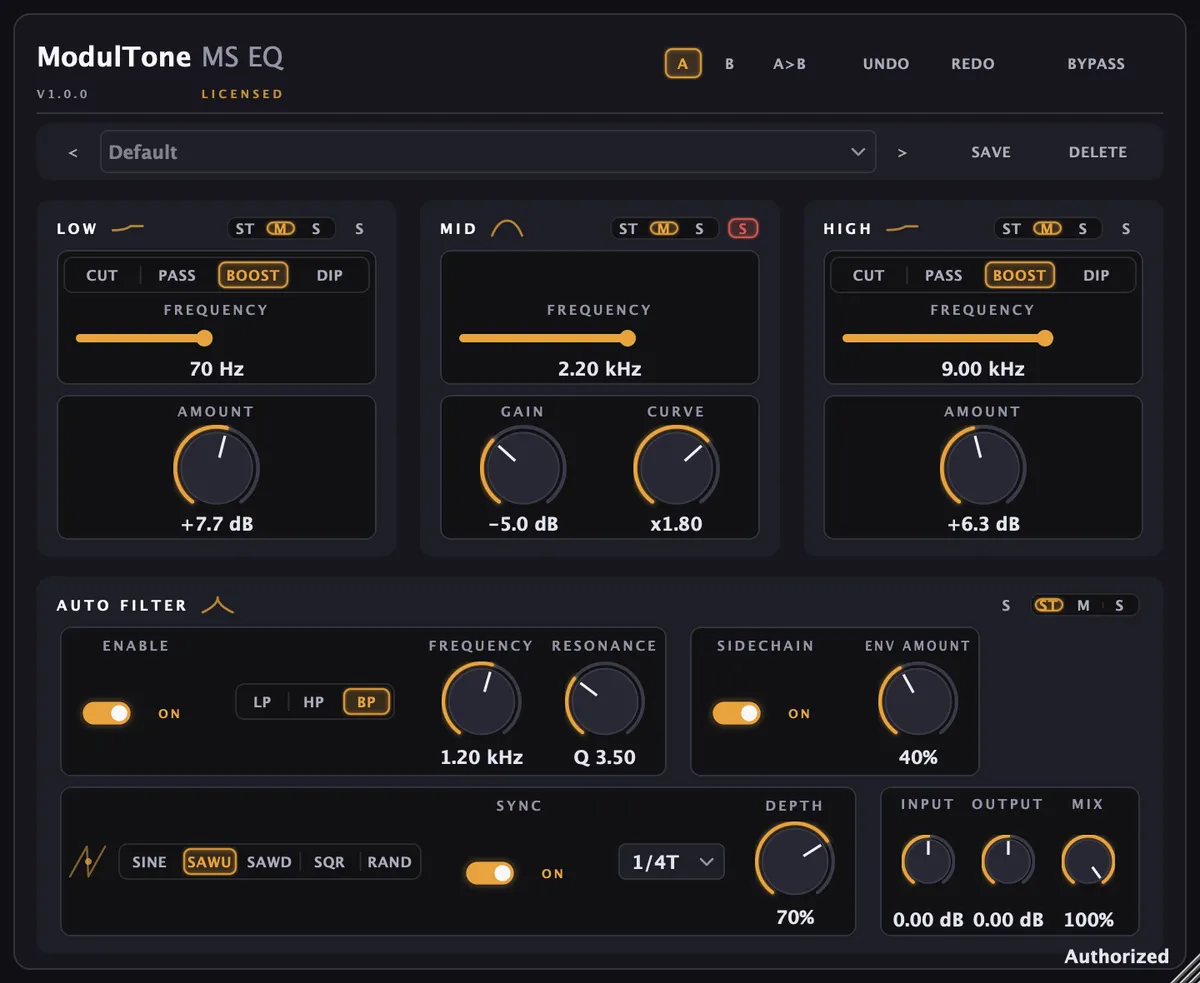Select SAWD LFO waveform
This screenshot has height=983, width=1200.
point(269,862)
